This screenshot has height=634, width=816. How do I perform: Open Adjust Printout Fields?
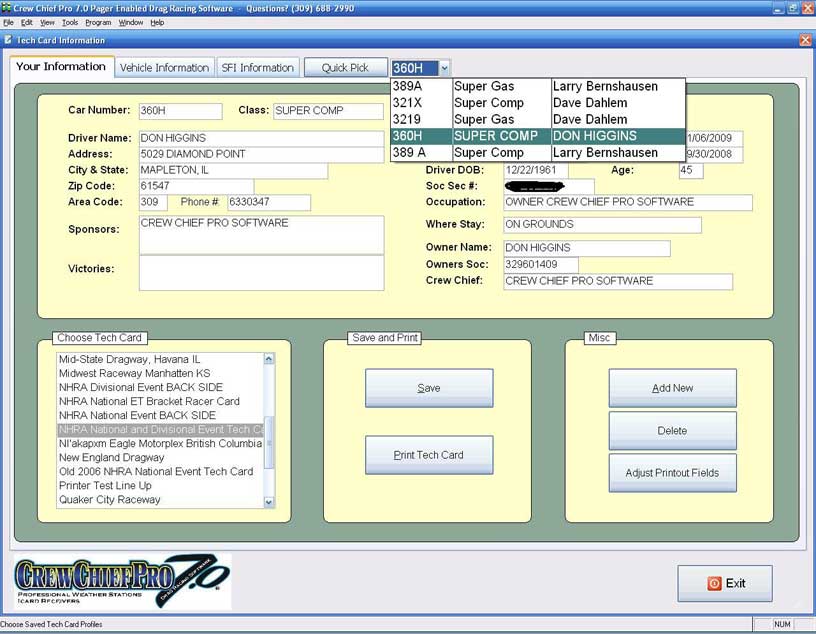[672, 473]
